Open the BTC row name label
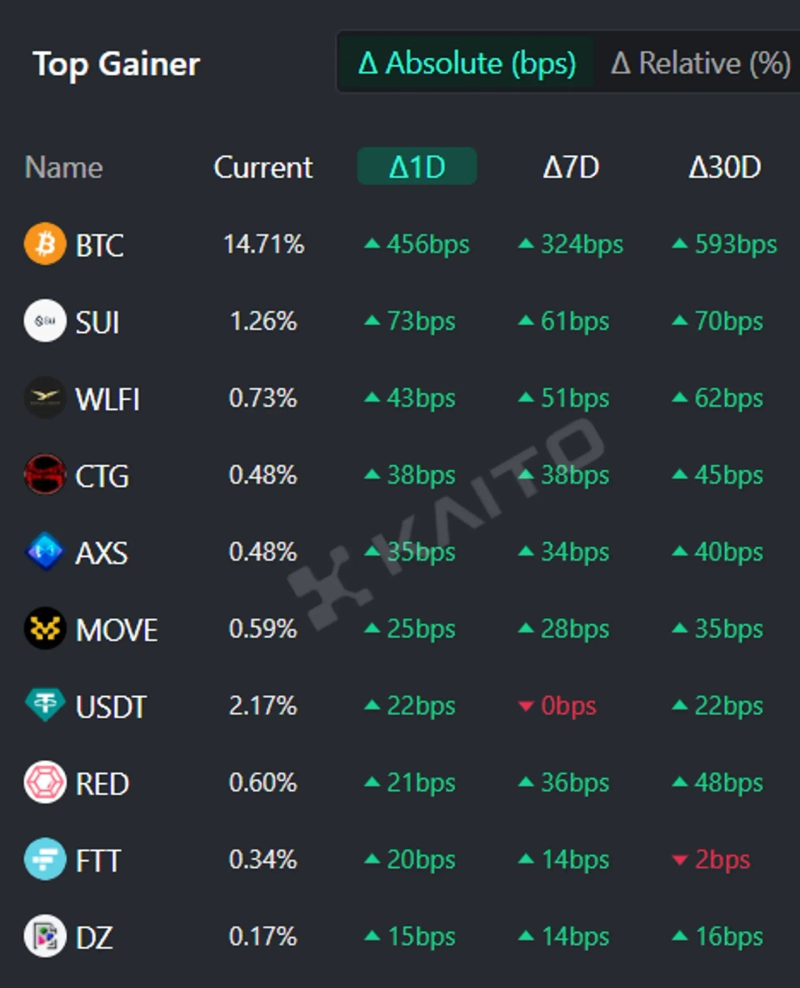Viewport: 800px width, 988px height. [x=100, y=246]
